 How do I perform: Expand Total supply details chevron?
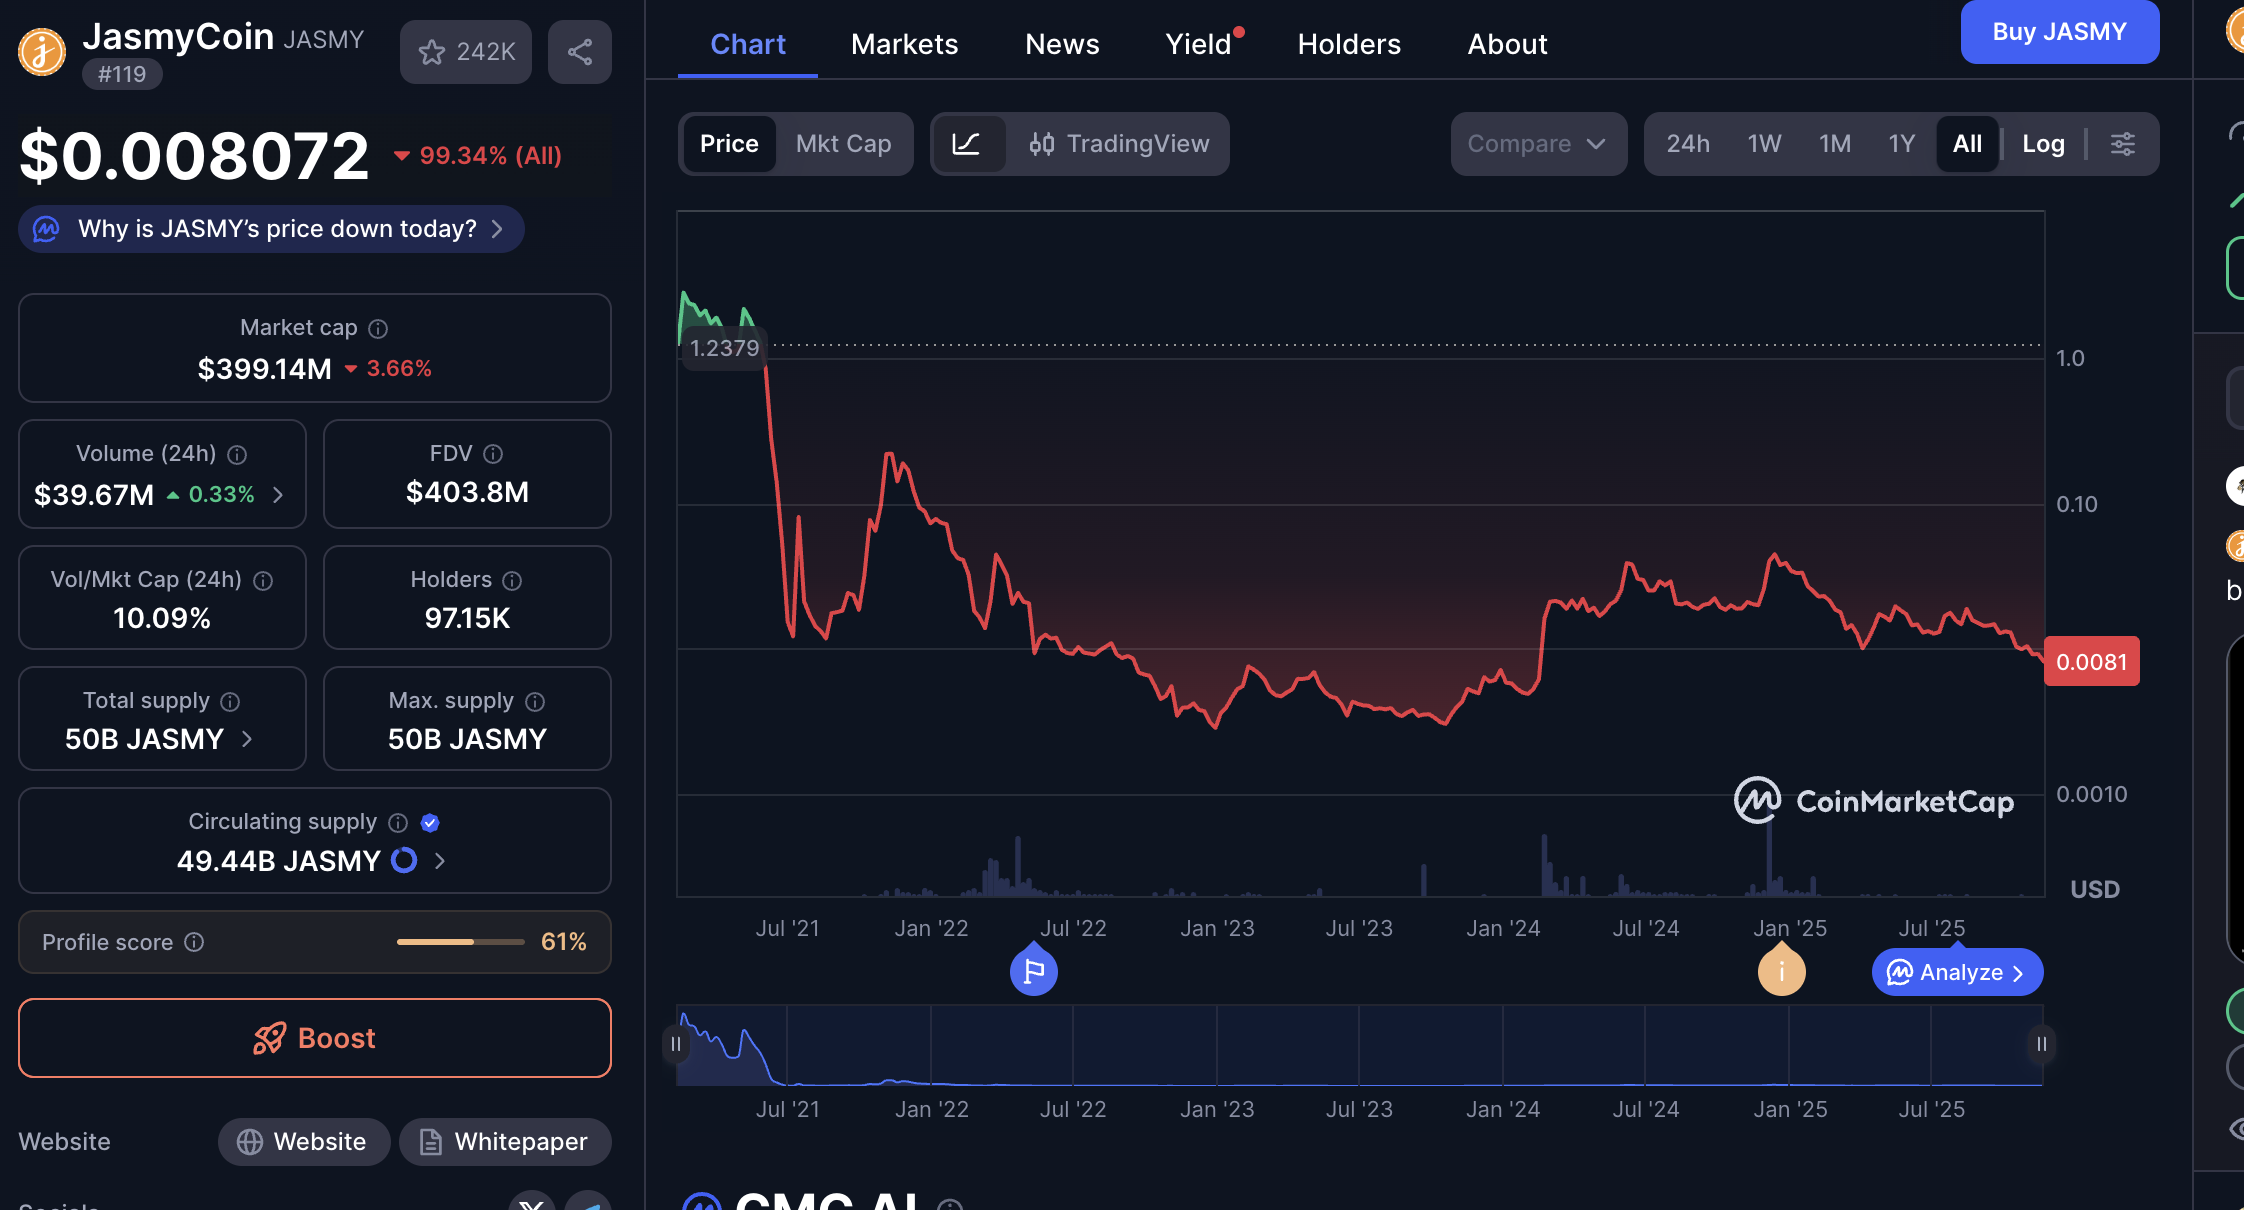click(247, 739)
